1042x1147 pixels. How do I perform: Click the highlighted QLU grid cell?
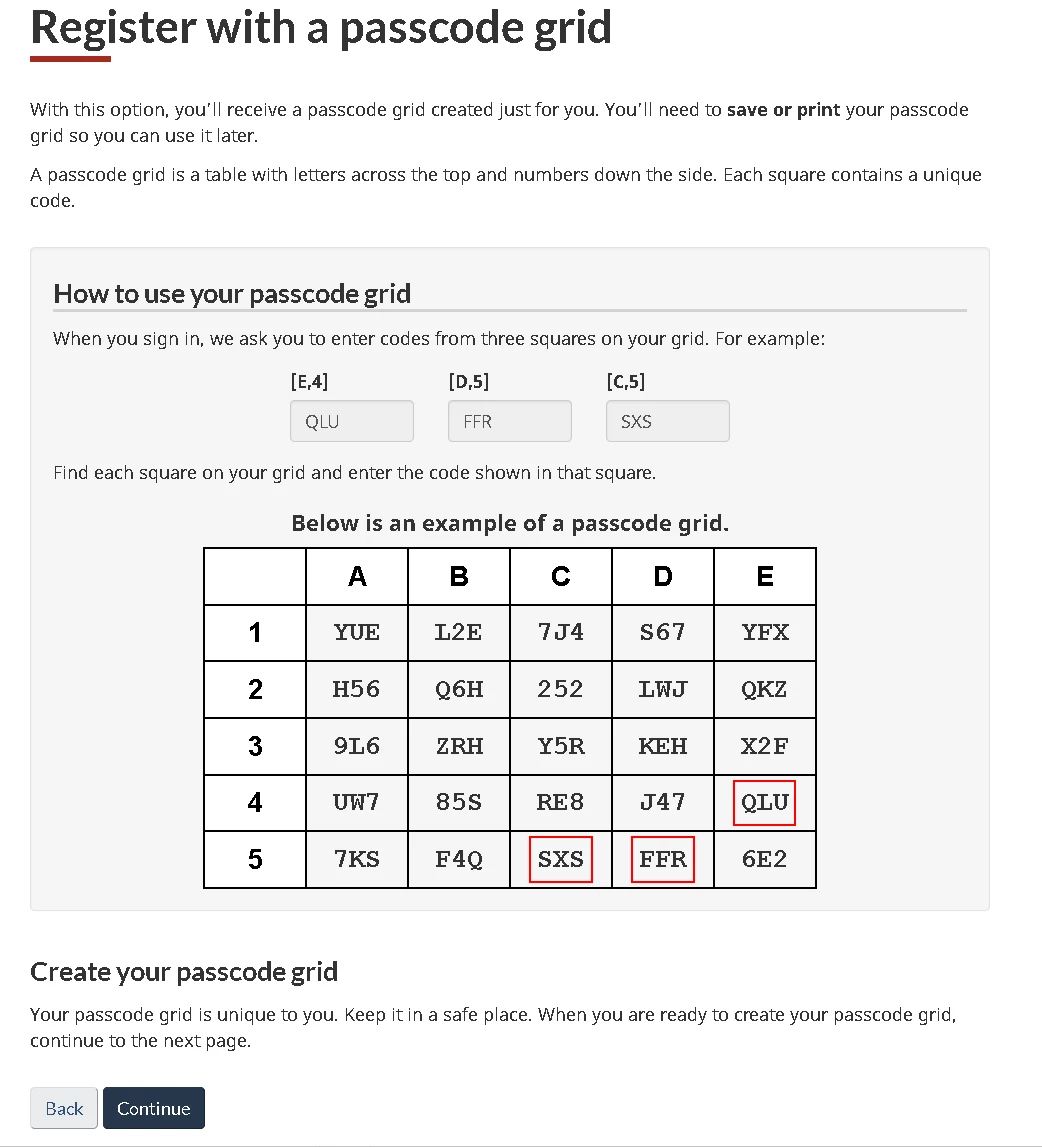765,802
